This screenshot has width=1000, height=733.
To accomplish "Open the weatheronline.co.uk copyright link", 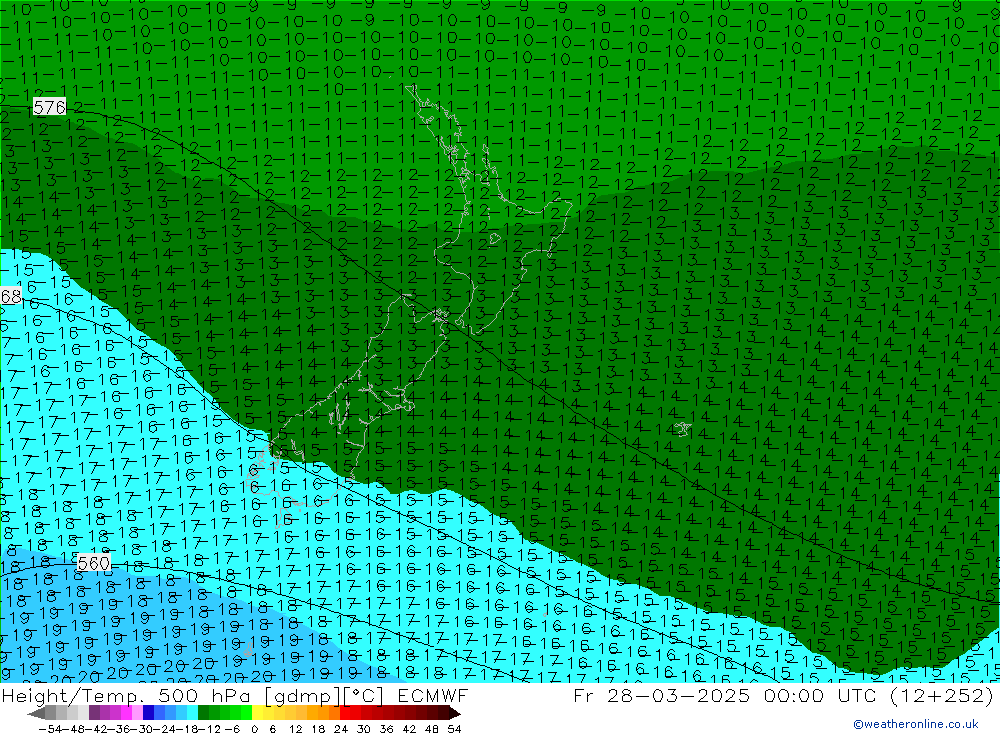I will (x=916, y=724).
